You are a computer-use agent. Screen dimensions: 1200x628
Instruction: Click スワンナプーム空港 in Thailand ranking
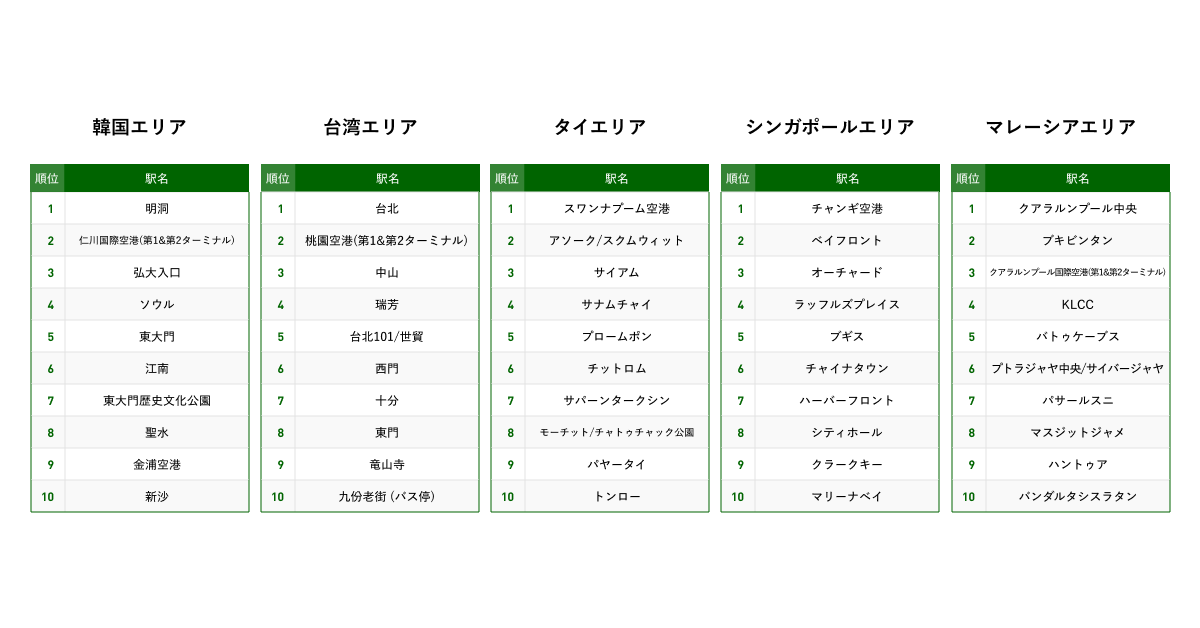pyautogui.click(x=617, y=209)
